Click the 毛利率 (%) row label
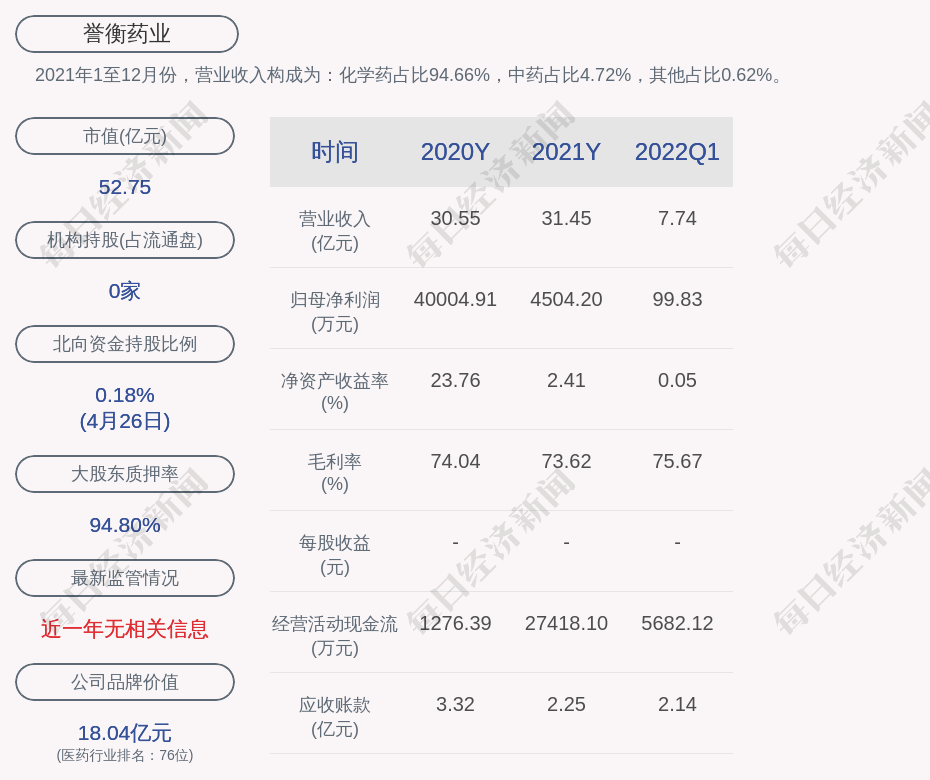The height and width of the screenshot is (780, 930). (335, 473)
